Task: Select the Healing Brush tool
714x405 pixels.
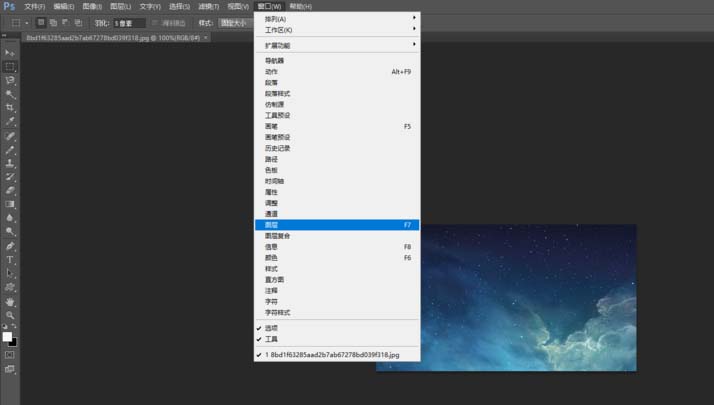Action: [10, 136]
